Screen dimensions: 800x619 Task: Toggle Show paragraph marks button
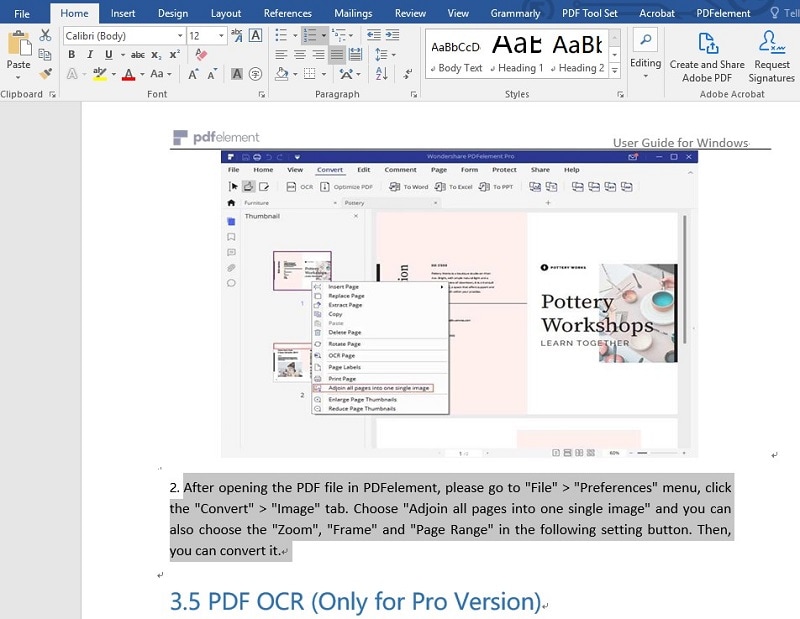pyautogui.click(x=408, y=74)
